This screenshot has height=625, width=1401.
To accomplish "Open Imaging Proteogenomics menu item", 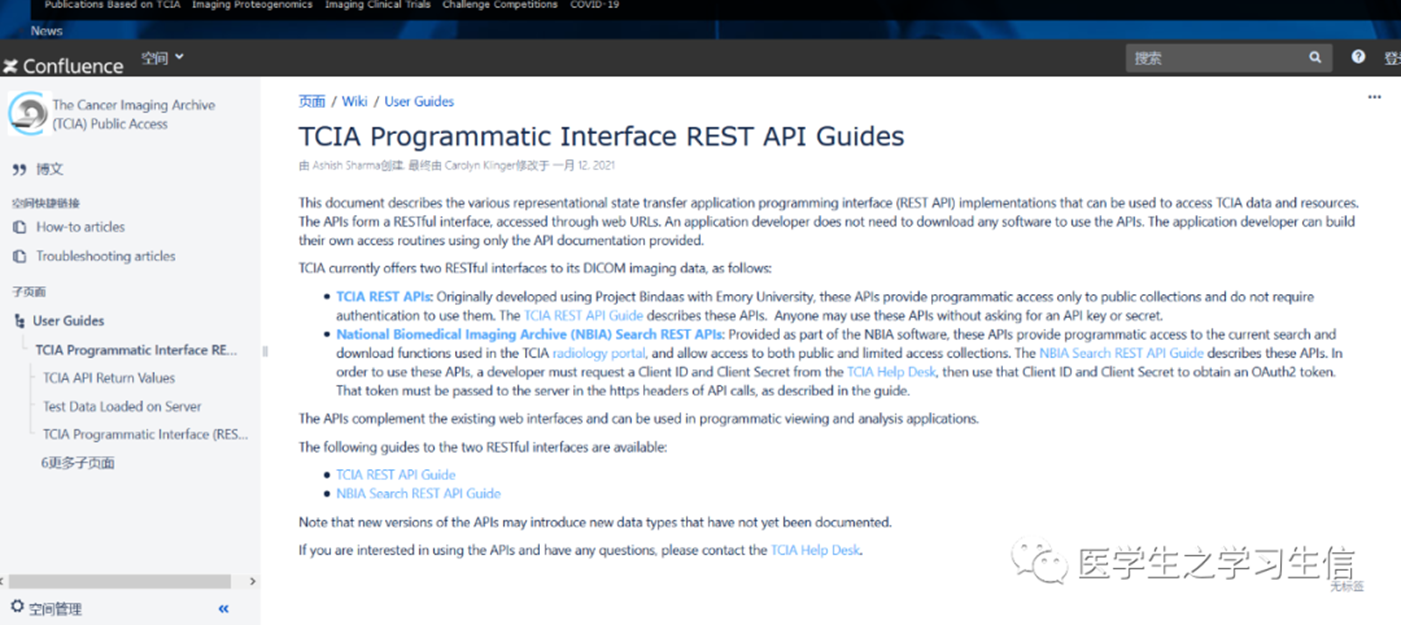I will 254,5.
